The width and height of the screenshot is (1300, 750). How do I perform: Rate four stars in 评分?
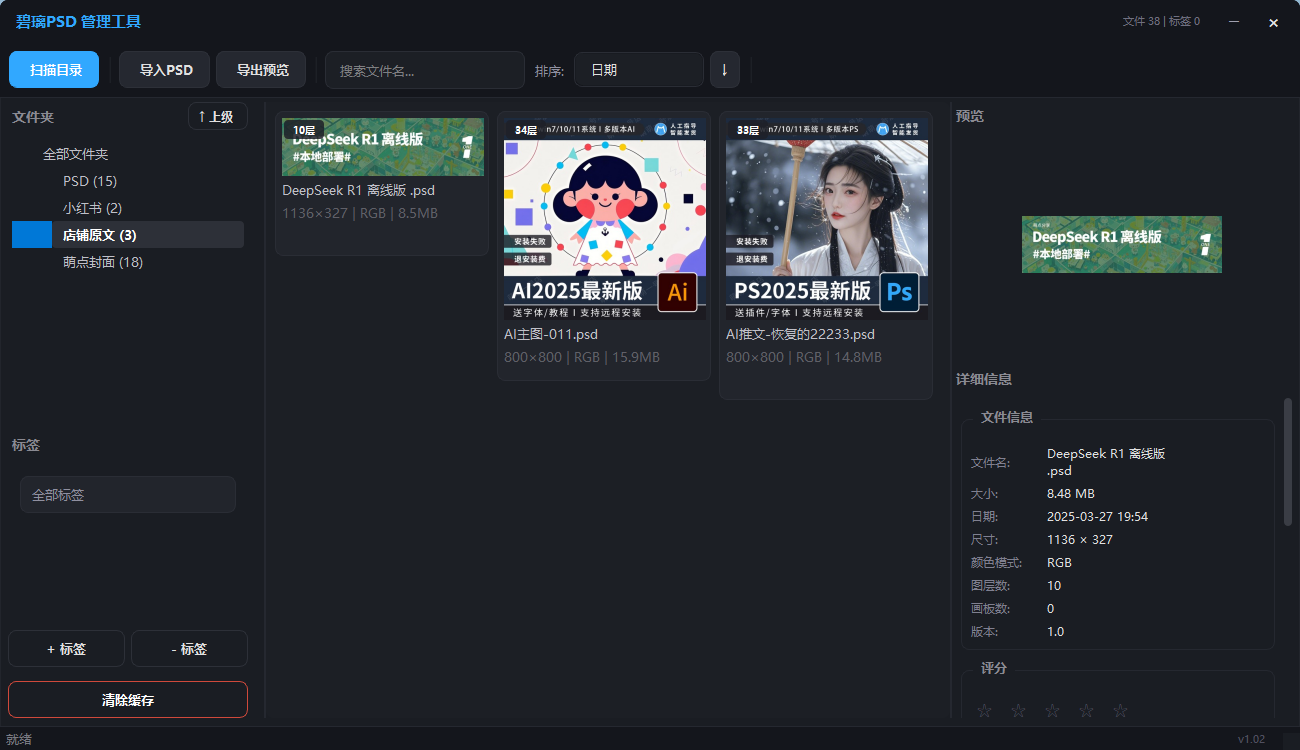[1087, 711]
